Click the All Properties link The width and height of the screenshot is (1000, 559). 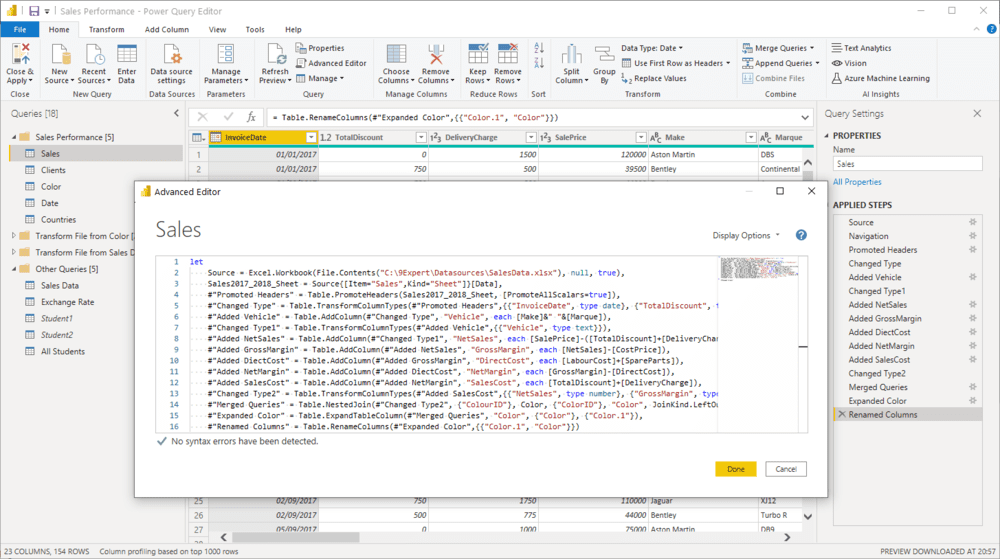pyautogui.click(x=857, y=182)
